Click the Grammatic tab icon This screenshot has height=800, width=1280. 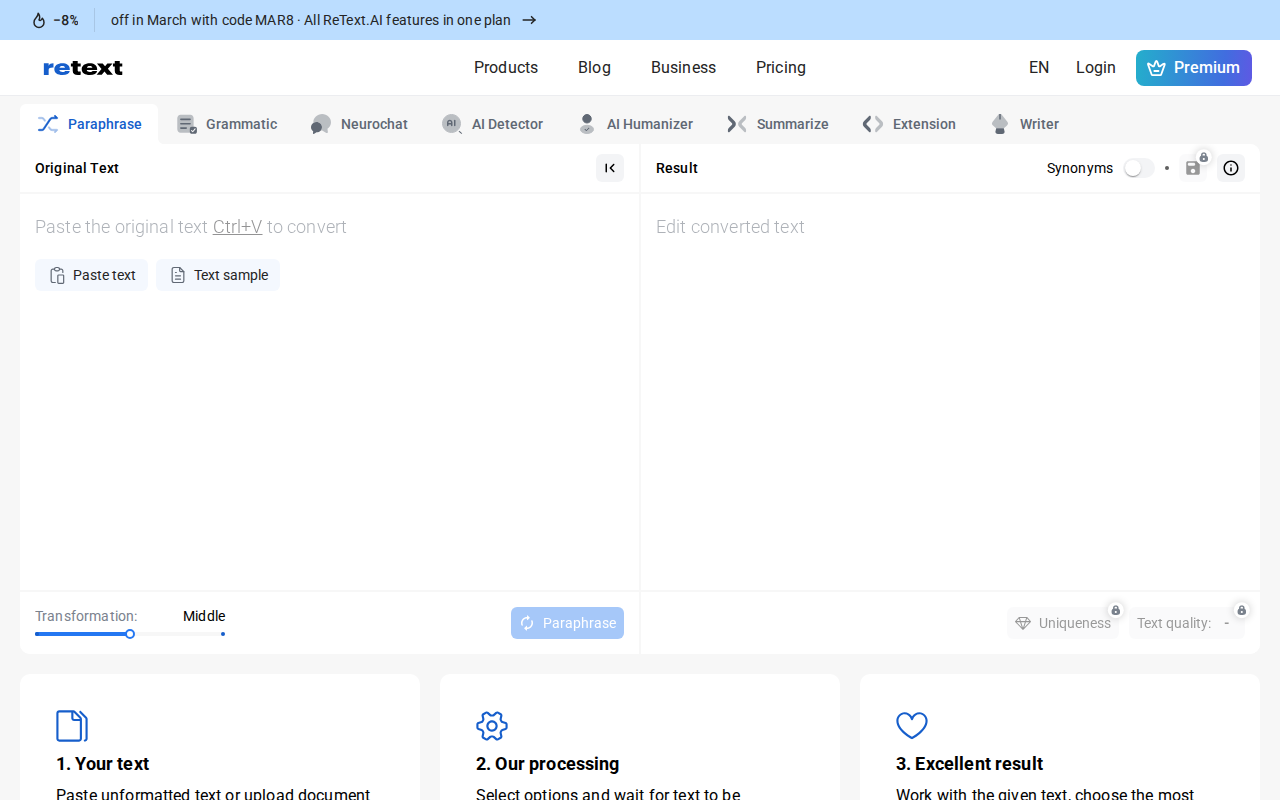[186, 124]
